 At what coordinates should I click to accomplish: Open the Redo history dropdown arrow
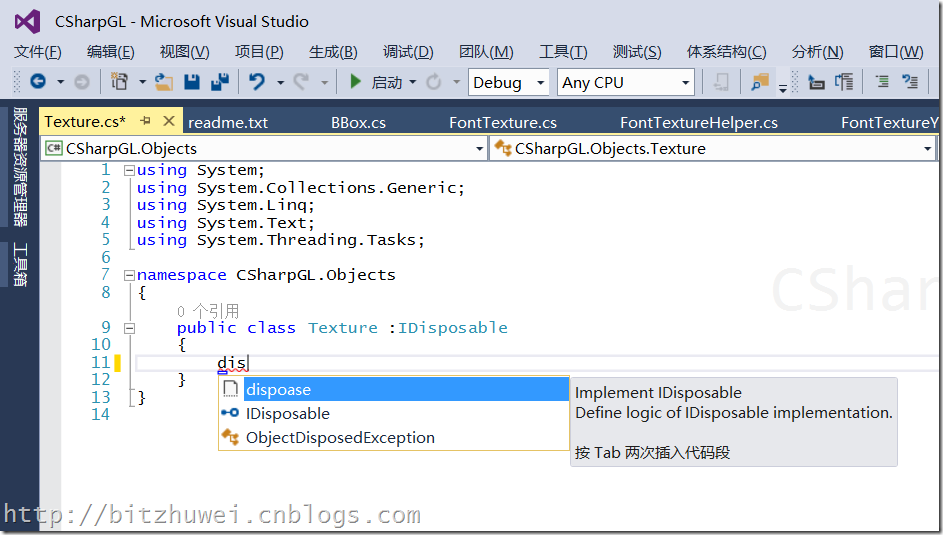(x=325, y=82)
